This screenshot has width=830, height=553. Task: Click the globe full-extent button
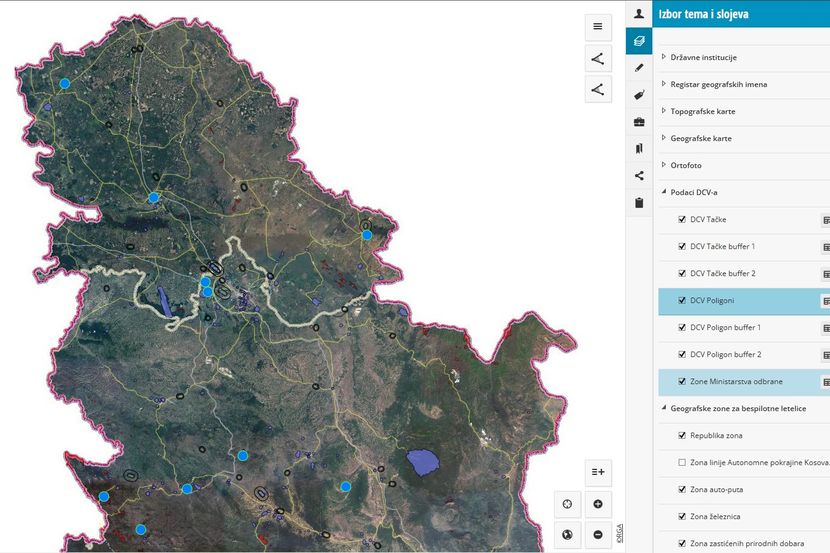(x=567, y=535)
